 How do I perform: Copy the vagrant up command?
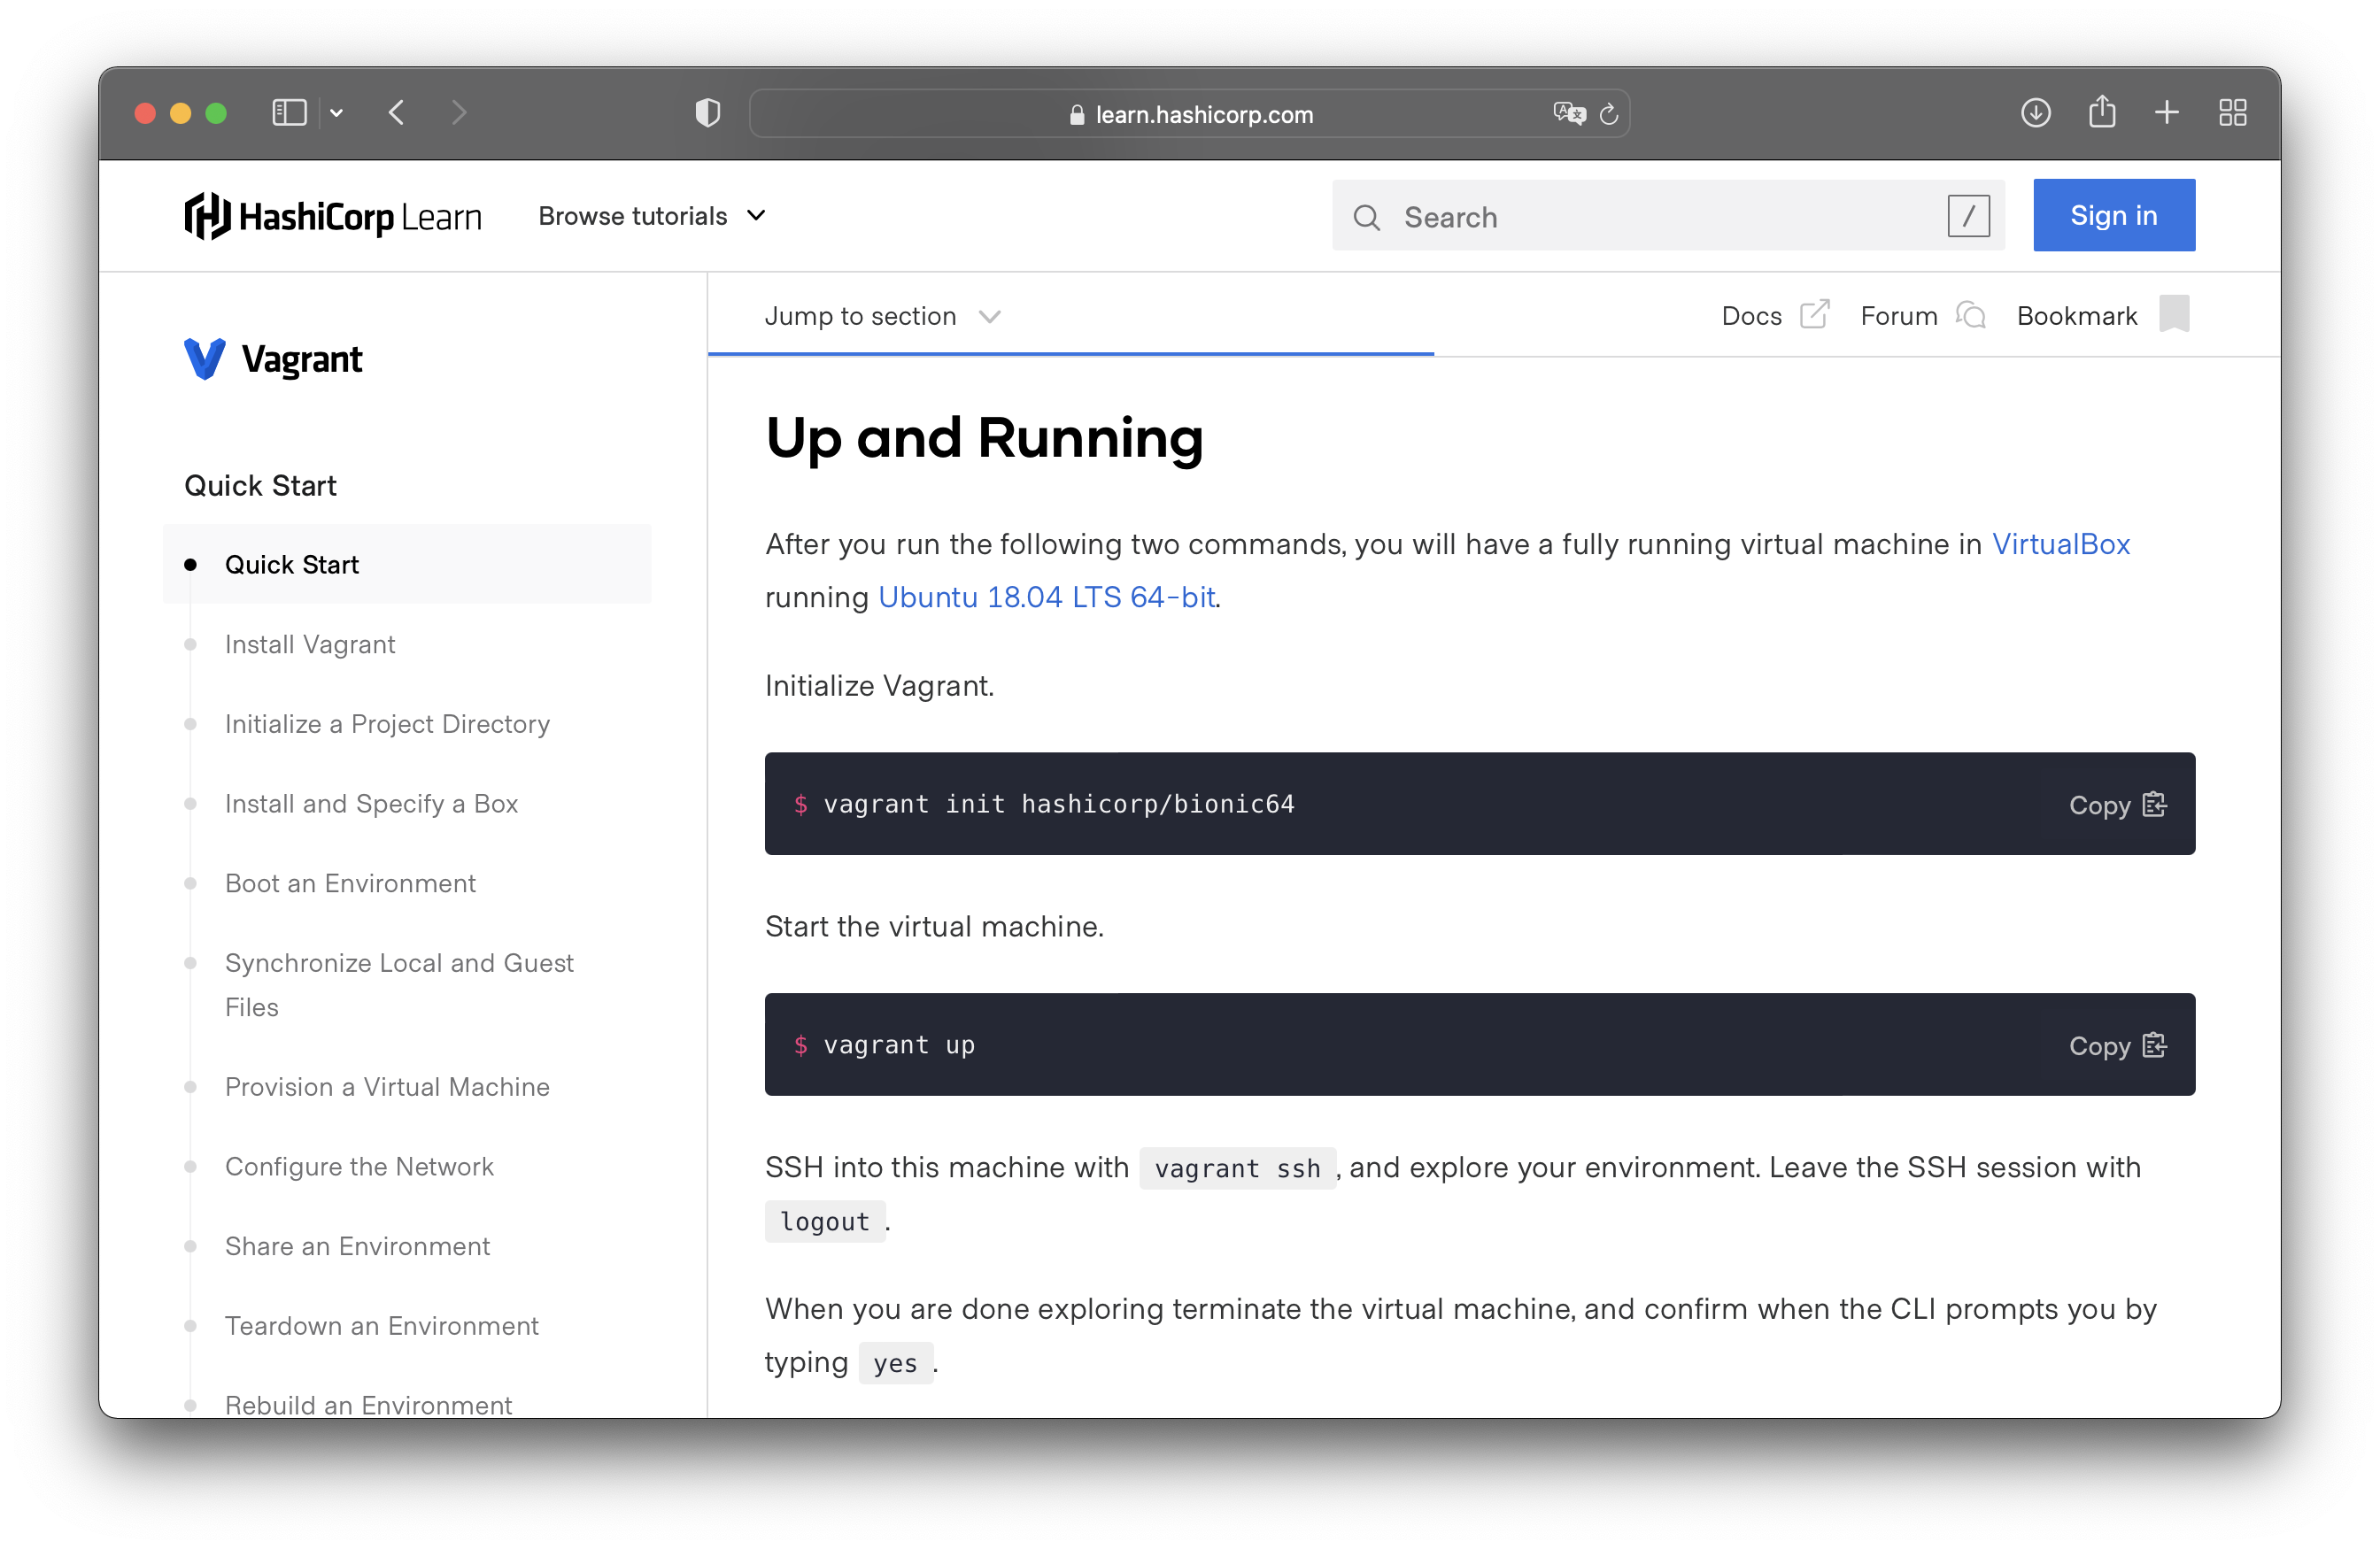coord(2116,1046)
